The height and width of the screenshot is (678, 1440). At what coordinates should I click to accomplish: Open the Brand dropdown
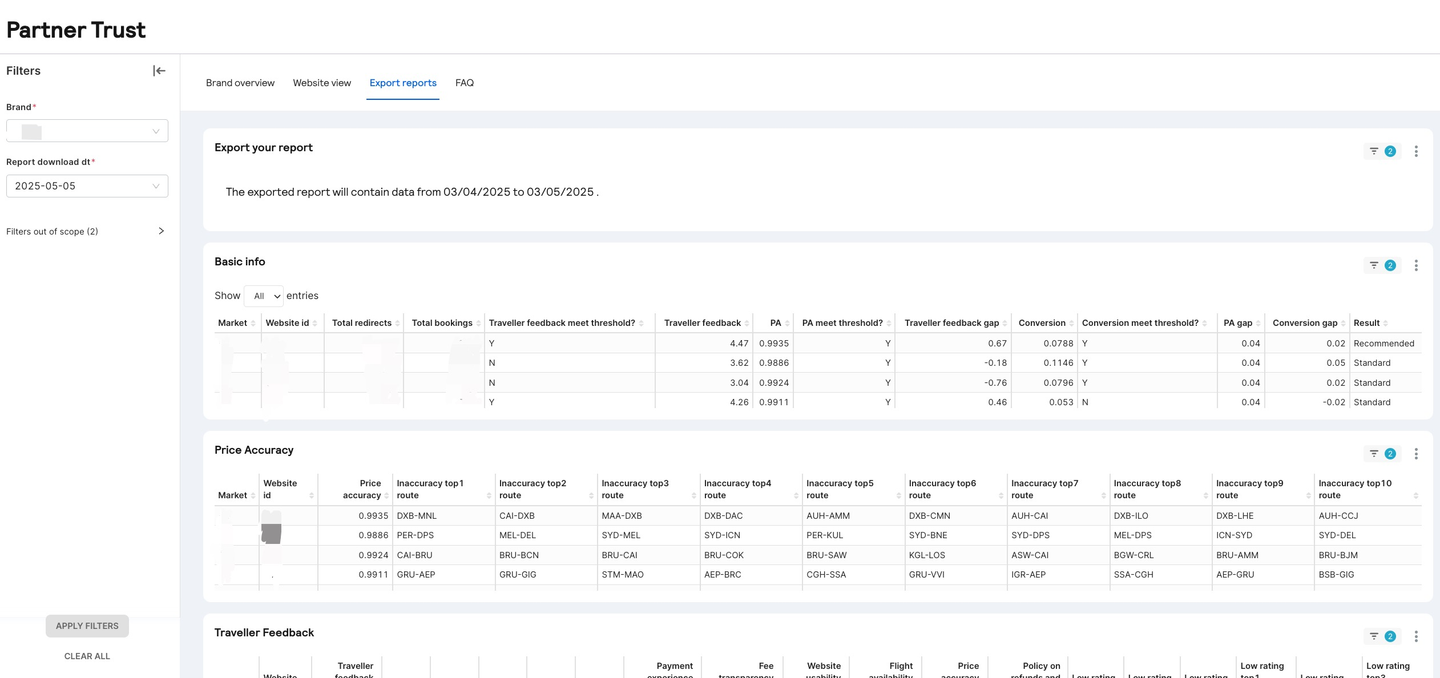[x=87, y=131]
